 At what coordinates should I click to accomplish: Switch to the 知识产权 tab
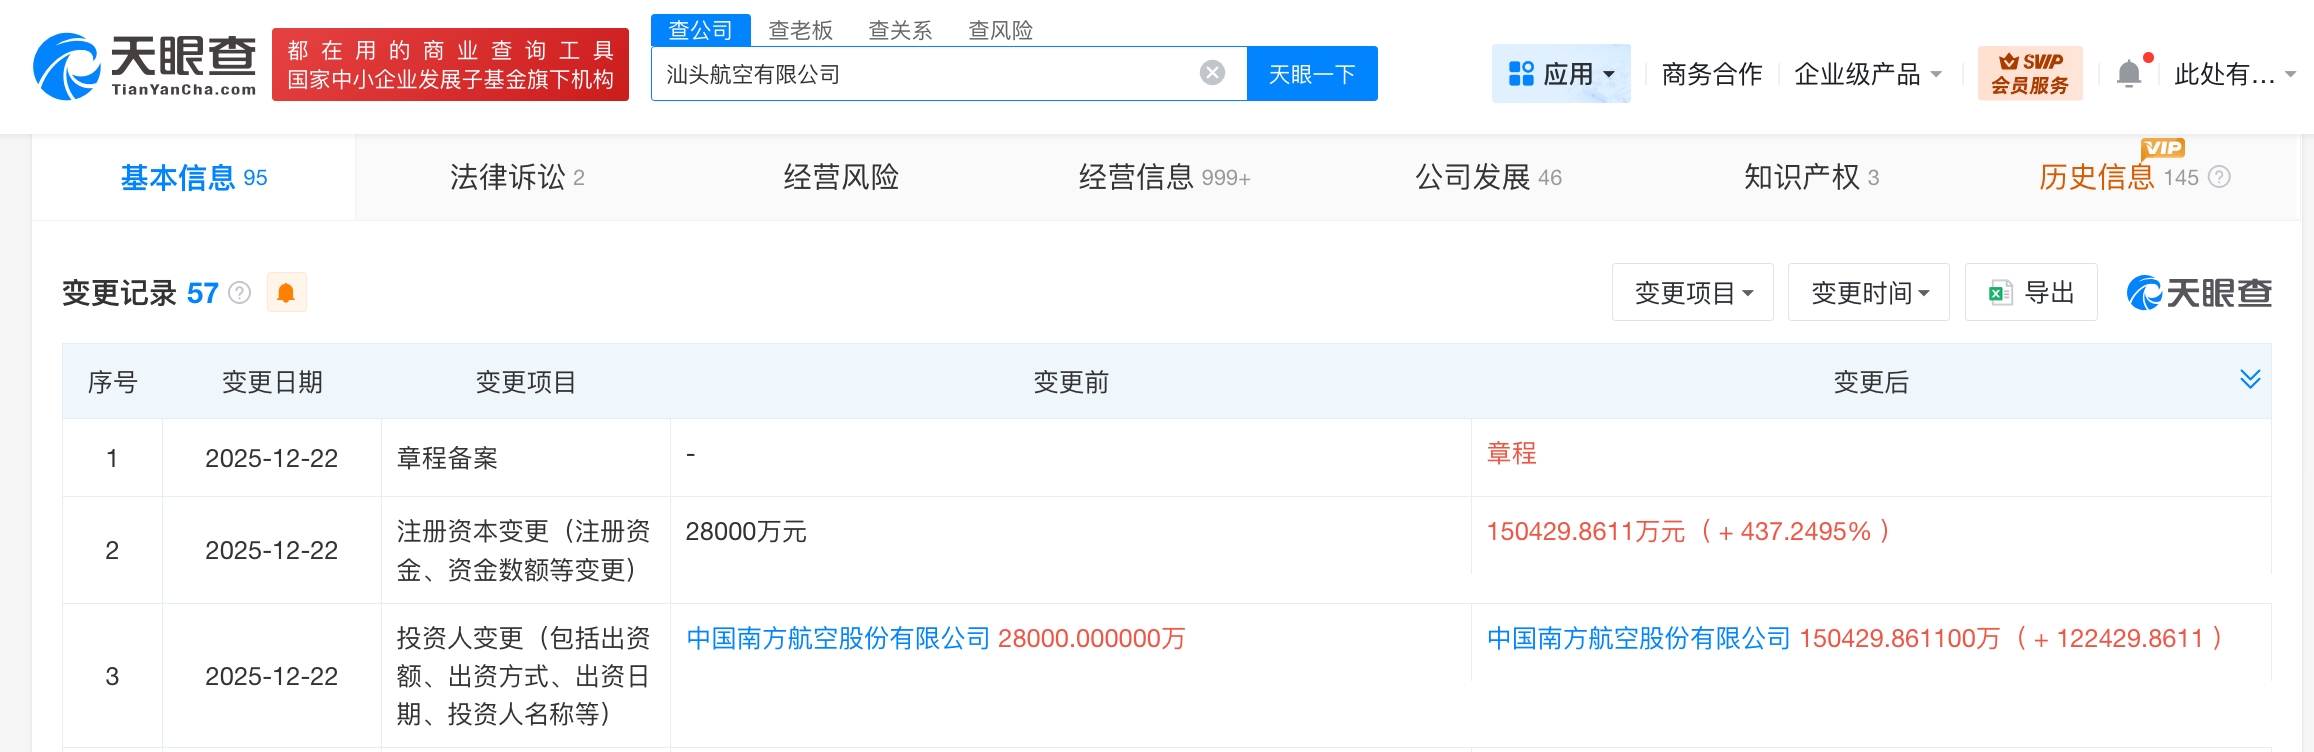click(x=1810, y=178)
